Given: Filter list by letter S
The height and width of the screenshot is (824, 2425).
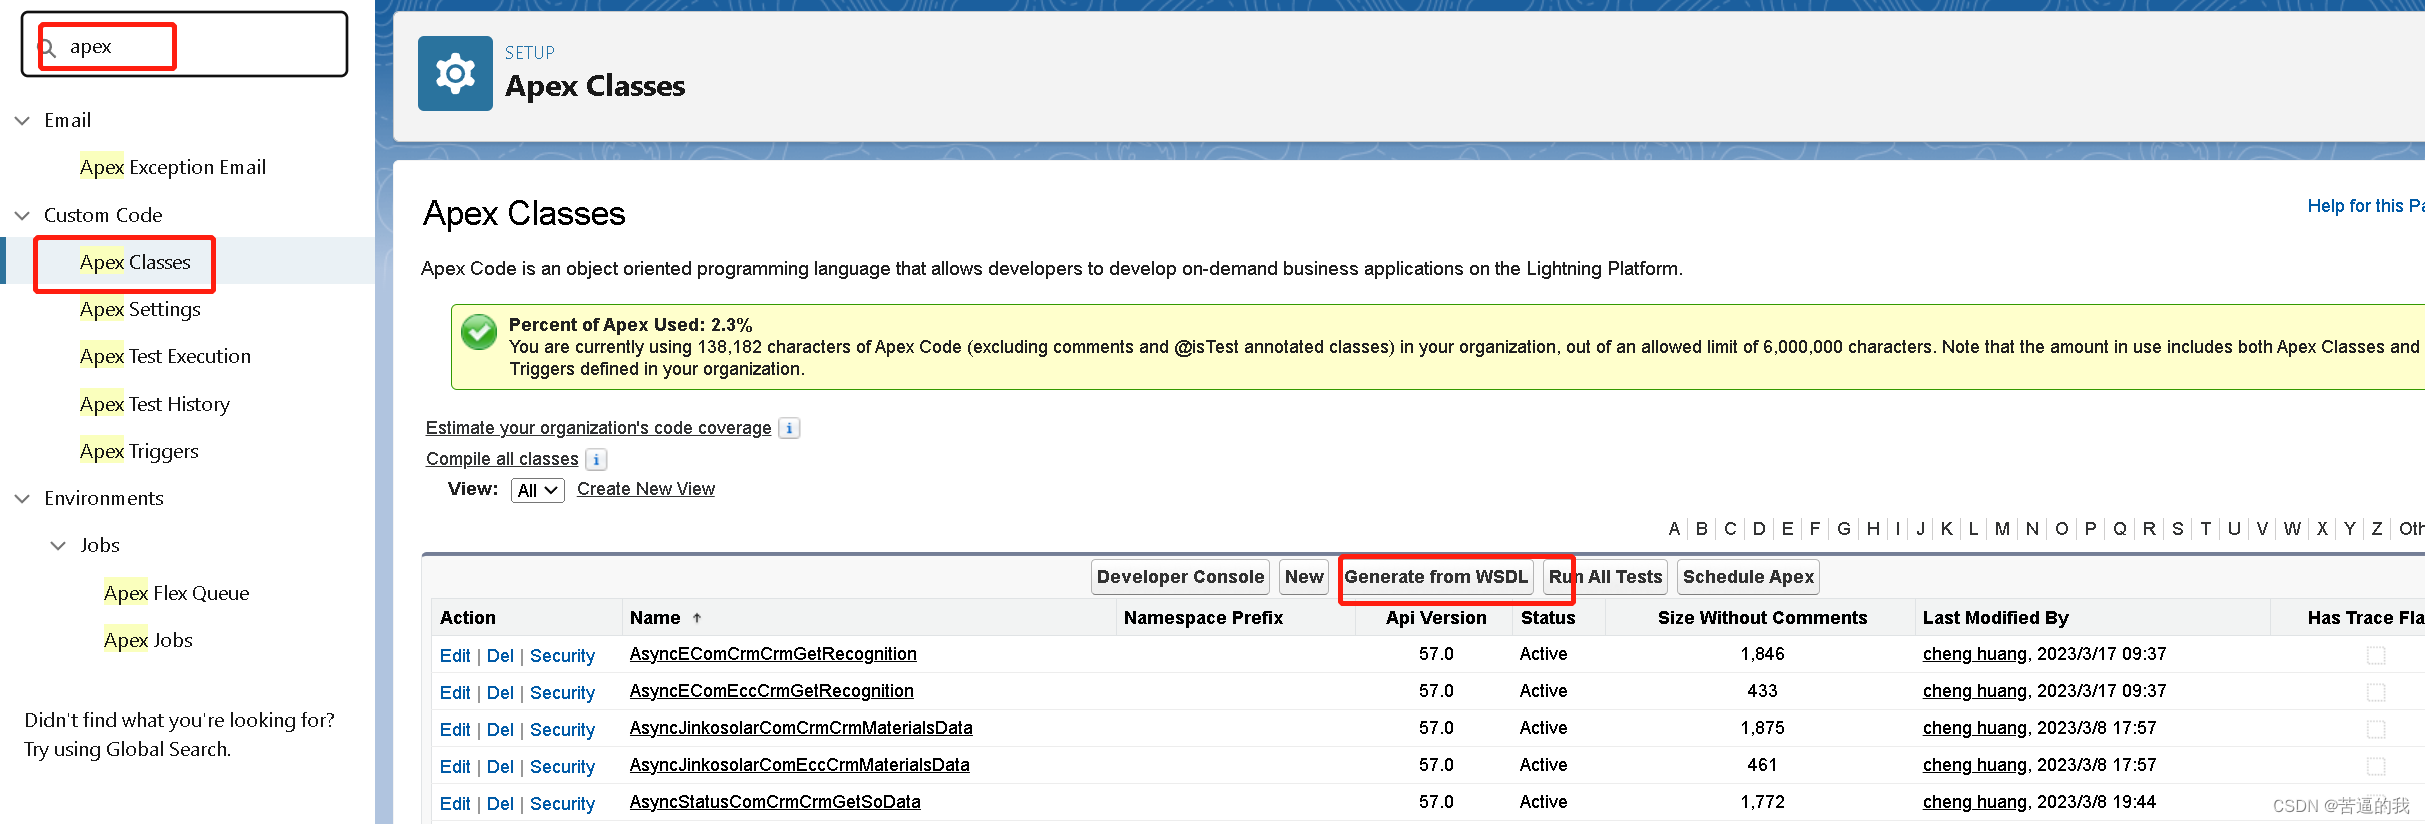Looking at the screenshot, I should coord(2178,529).
